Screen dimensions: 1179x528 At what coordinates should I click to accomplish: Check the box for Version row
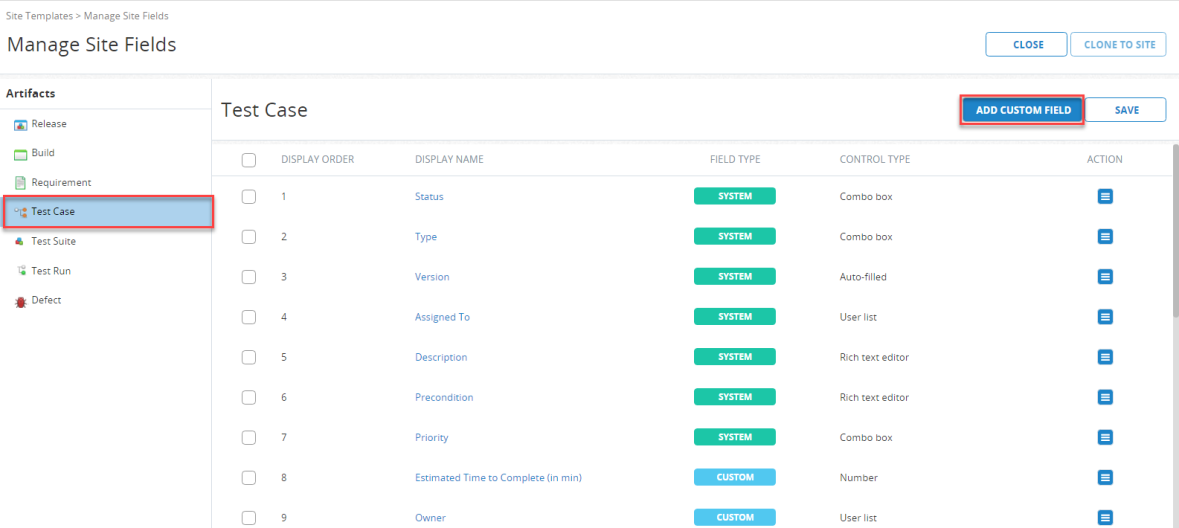coord(249,277)
